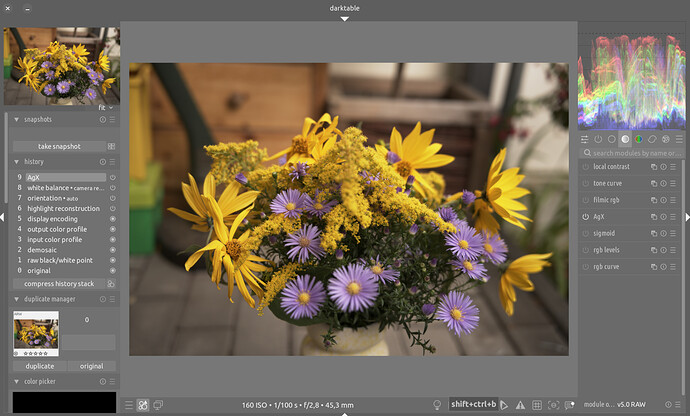The width and height of the screenshot is (690, 416).
Task: Collapse the snapshots panel
Action: pos(16,120)
